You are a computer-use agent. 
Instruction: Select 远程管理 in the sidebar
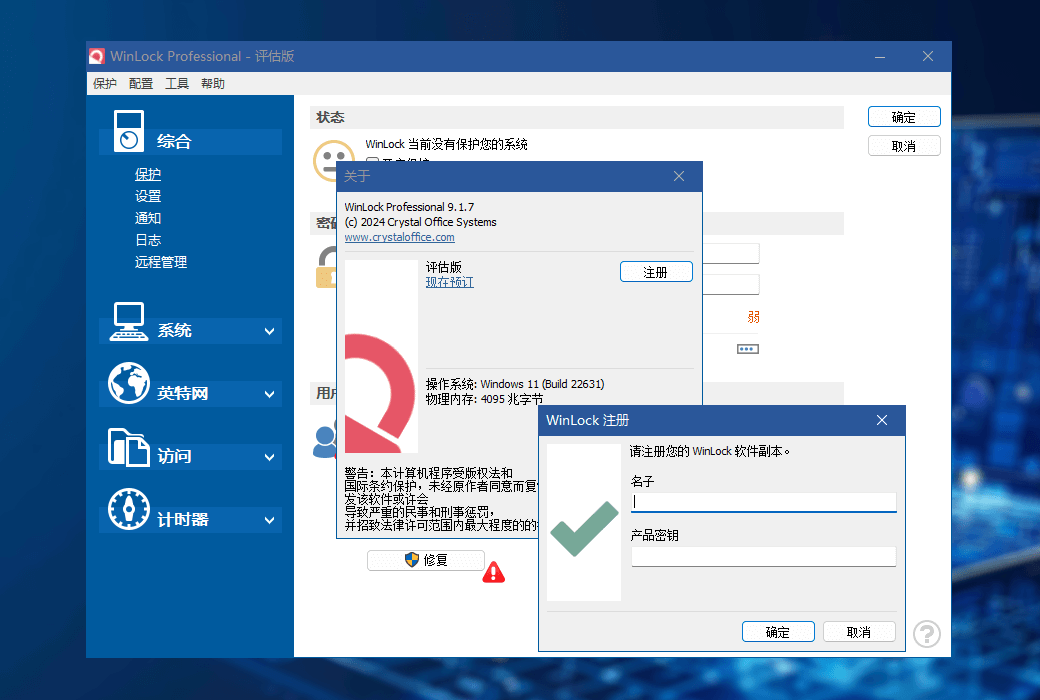click(x=161, y=262)
